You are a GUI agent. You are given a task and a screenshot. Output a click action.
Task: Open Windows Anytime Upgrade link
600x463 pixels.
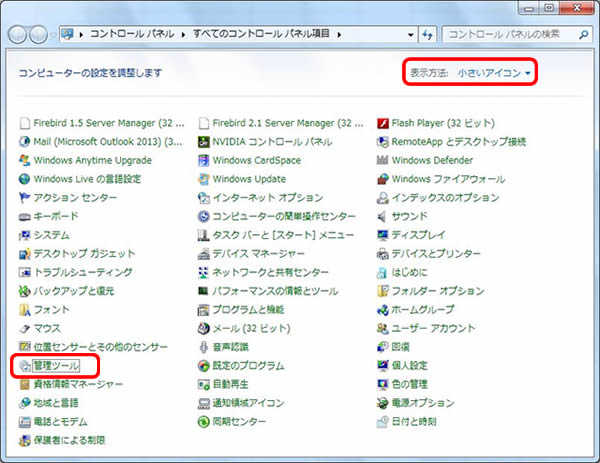click(x=93, y=160)
